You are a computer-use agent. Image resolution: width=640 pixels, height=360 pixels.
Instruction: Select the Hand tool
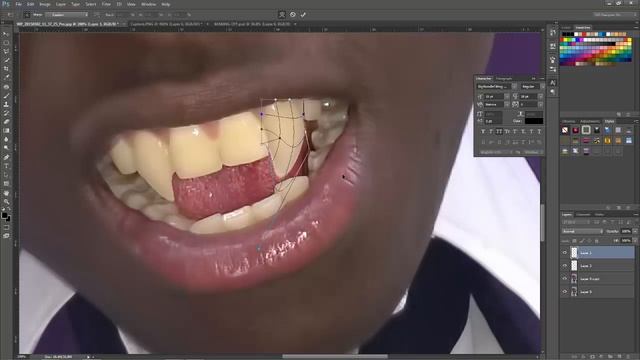coord(6,193)
